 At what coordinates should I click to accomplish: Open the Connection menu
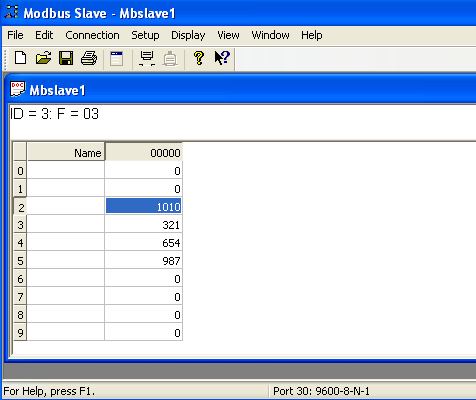92,35
